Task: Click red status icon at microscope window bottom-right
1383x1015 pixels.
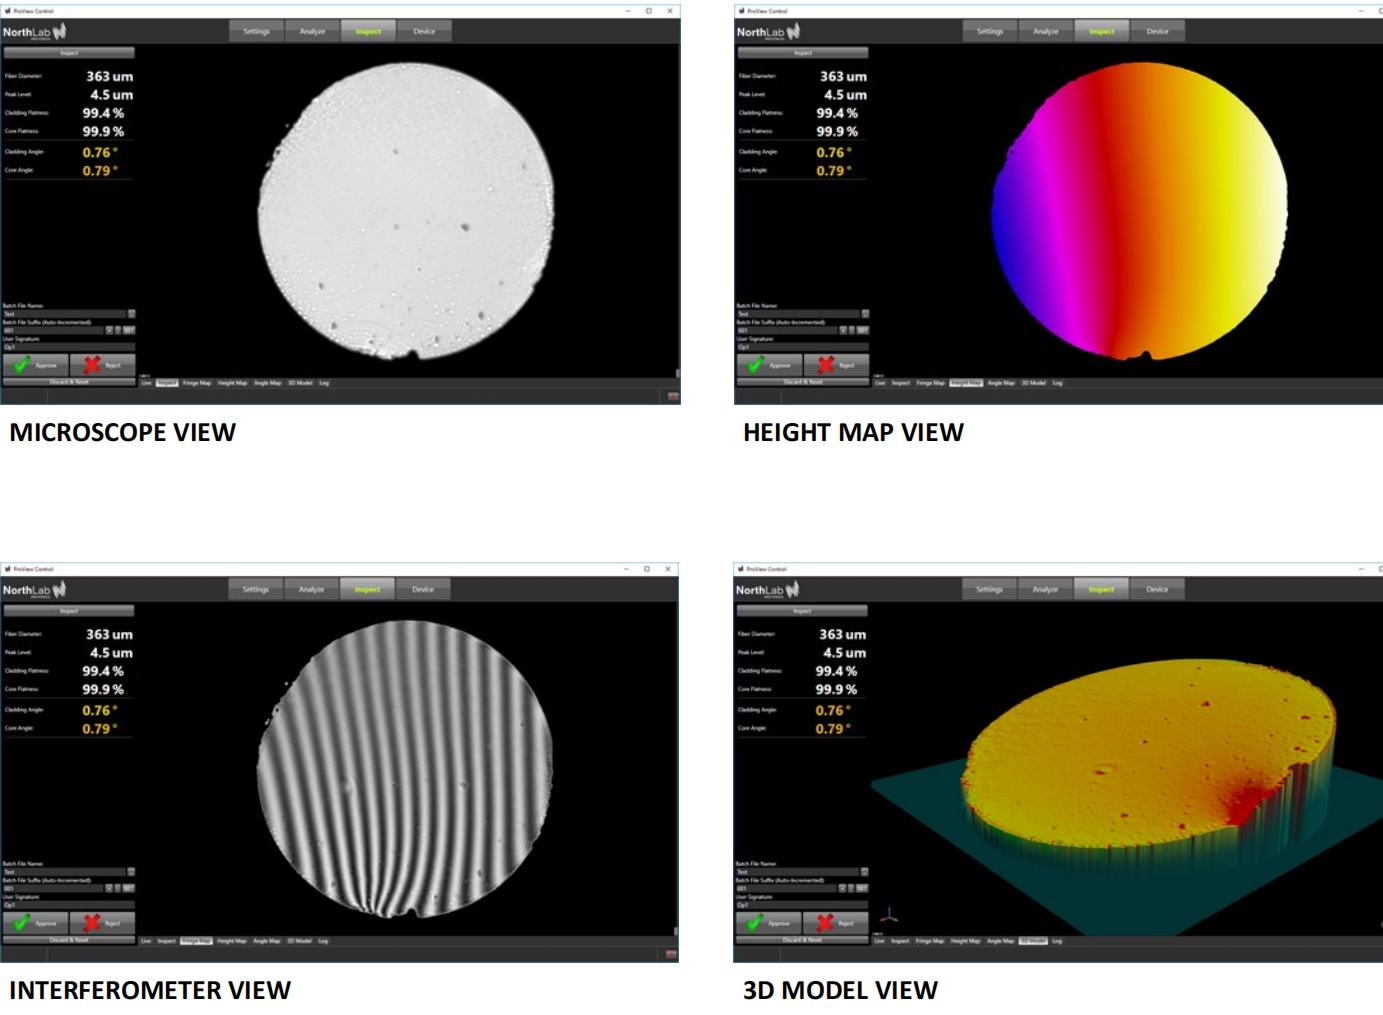Action: (673, 397)
